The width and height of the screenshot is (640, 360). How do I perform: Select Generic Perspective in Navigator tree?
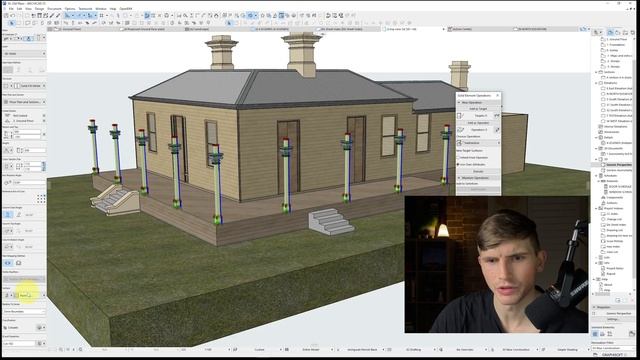coord(619,165)
